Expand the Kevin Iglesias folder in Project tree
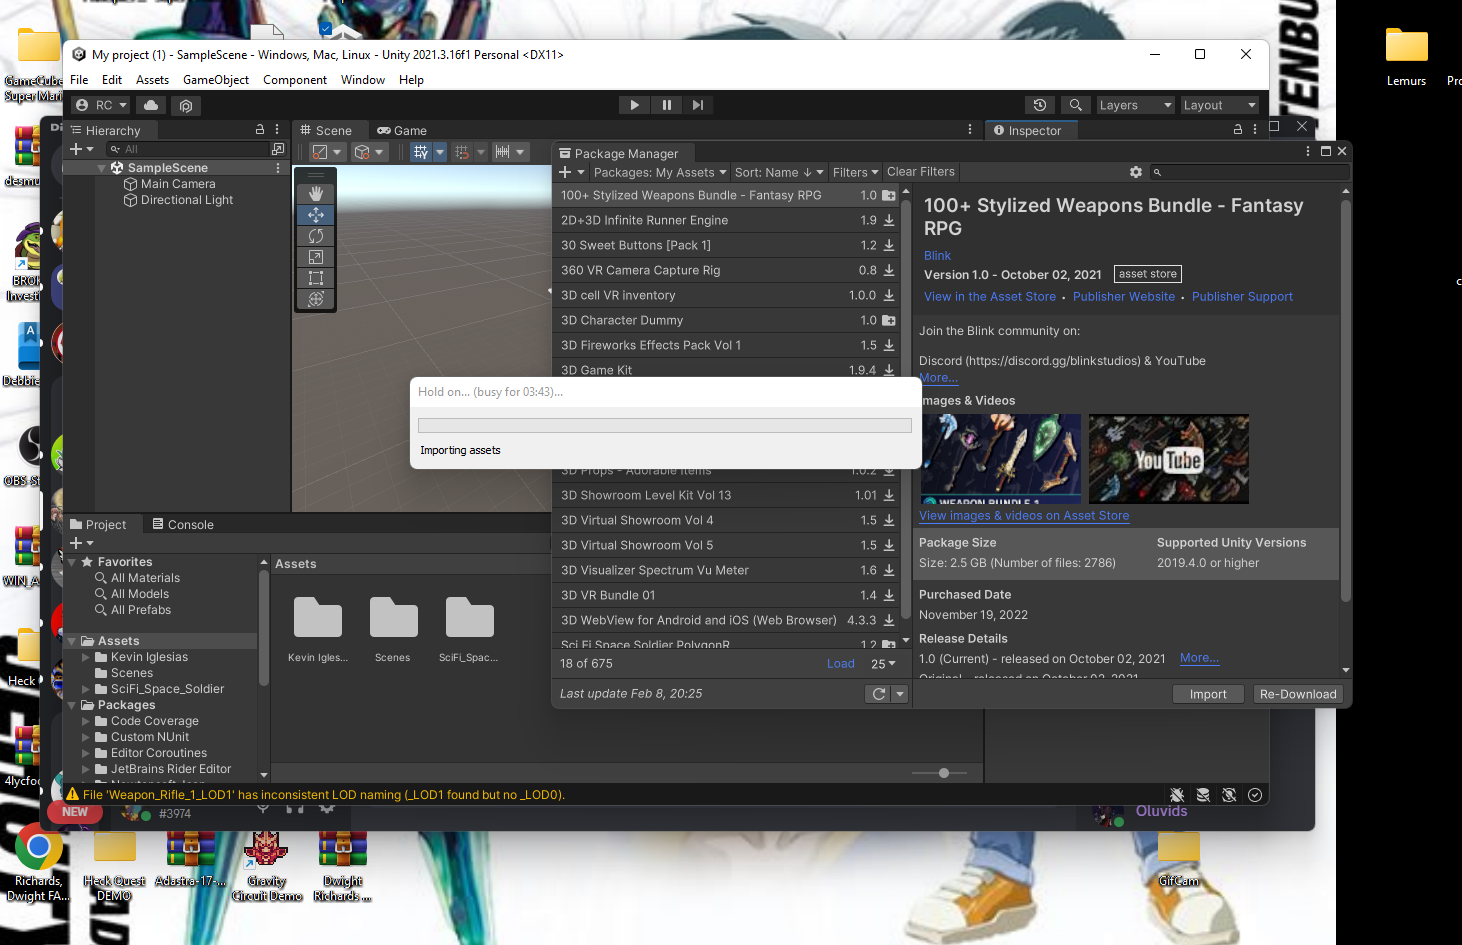The width and height of the screenshot is (1462, 945). 86,657
